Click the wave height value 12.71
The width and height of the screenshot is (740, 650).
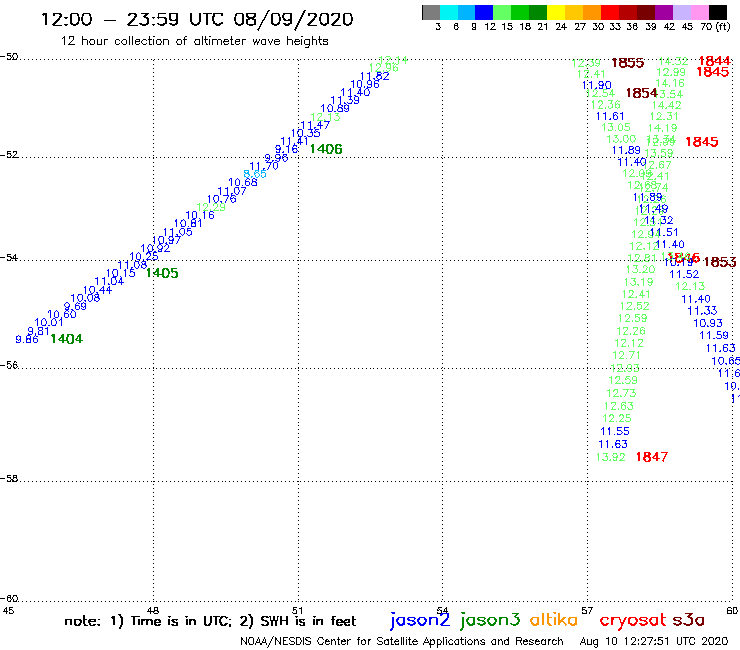[626, 355]
